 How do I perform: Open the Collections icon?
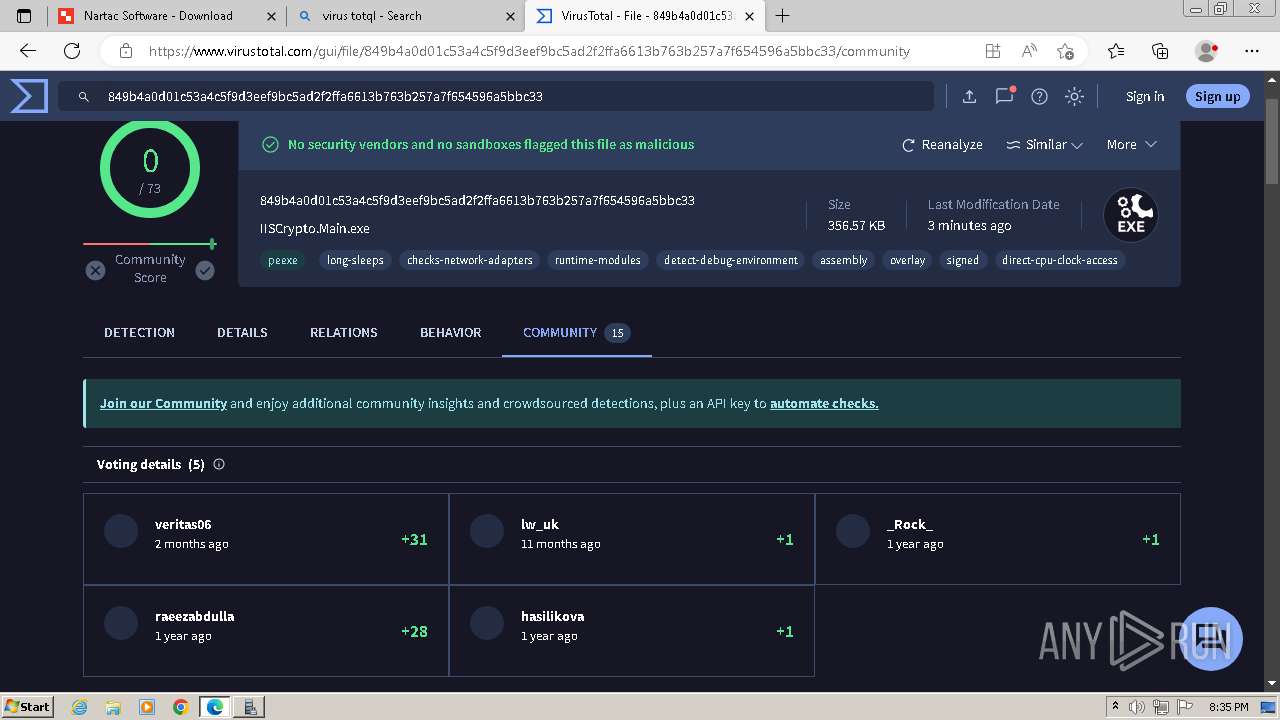tap(1160, 51)
